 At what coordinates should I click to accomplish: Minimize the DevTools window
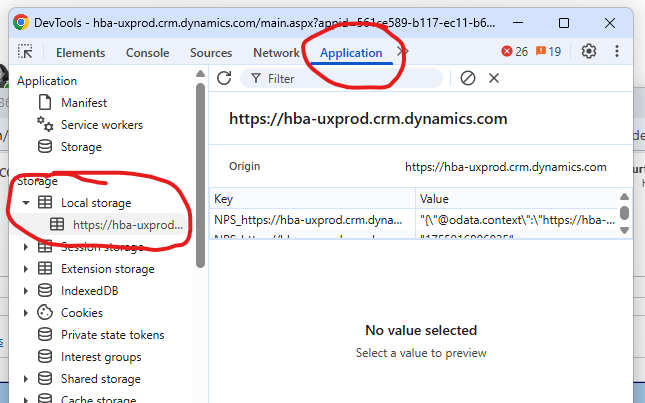click(518, 23)
